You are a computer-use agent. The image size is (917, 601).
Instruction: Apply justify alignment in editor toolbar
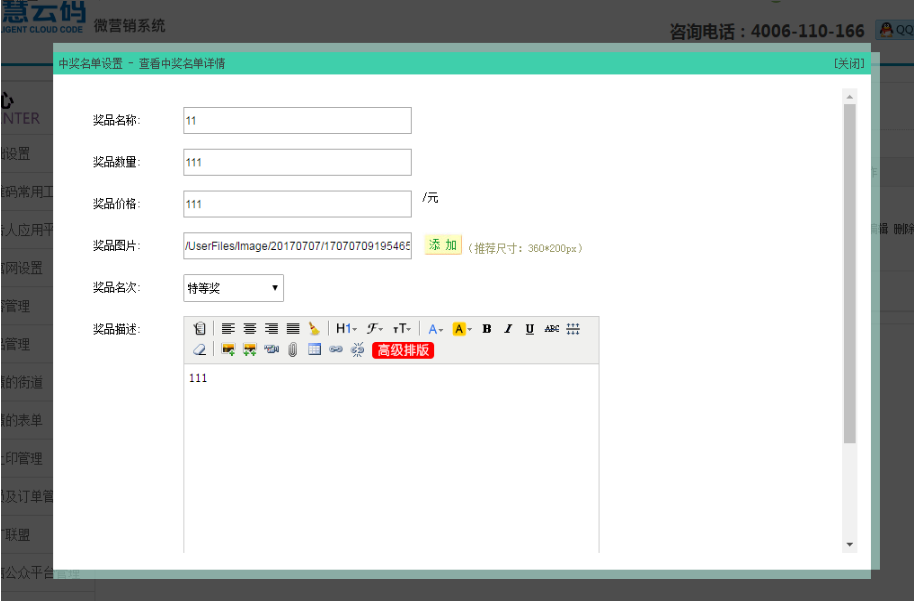point(293,328)
